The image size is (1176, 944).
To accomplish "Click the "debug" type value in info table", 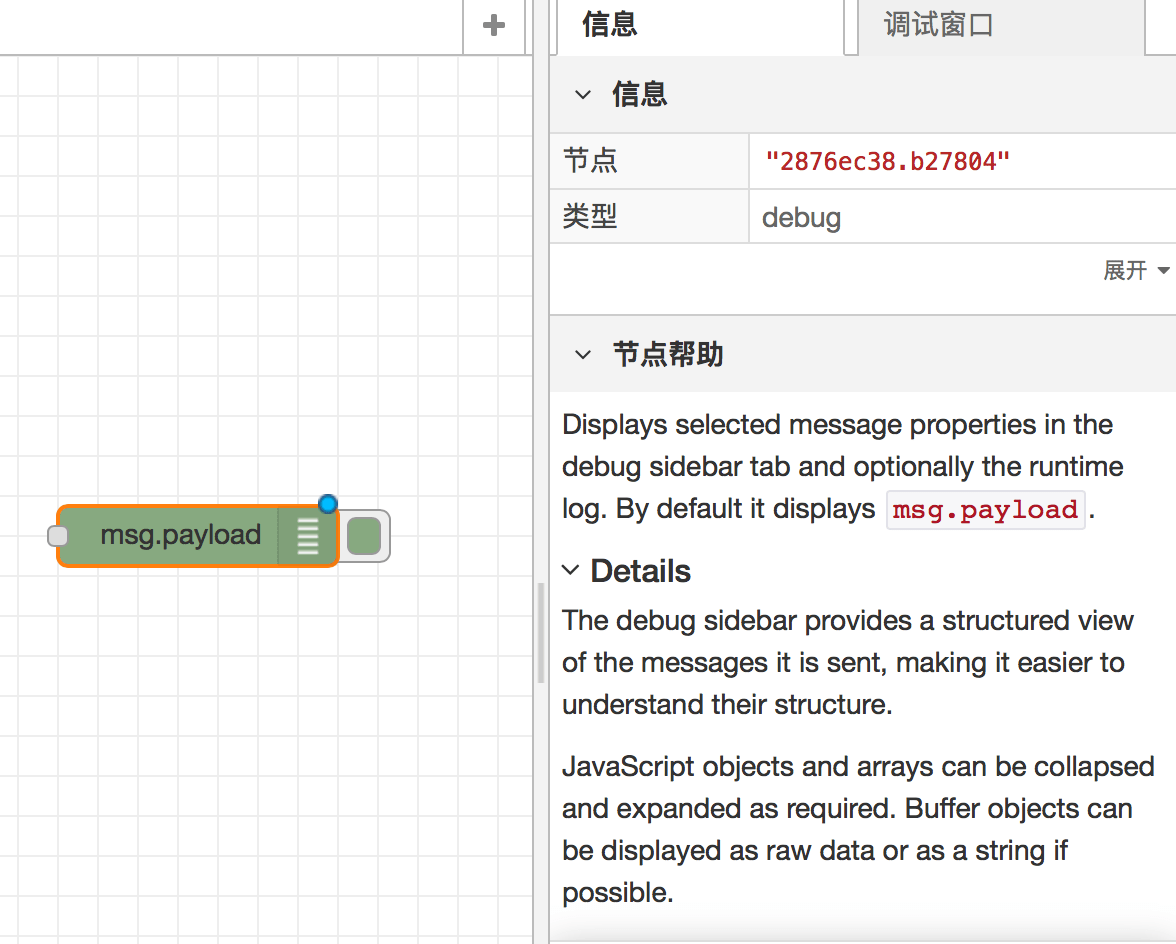I will [801, 217].
